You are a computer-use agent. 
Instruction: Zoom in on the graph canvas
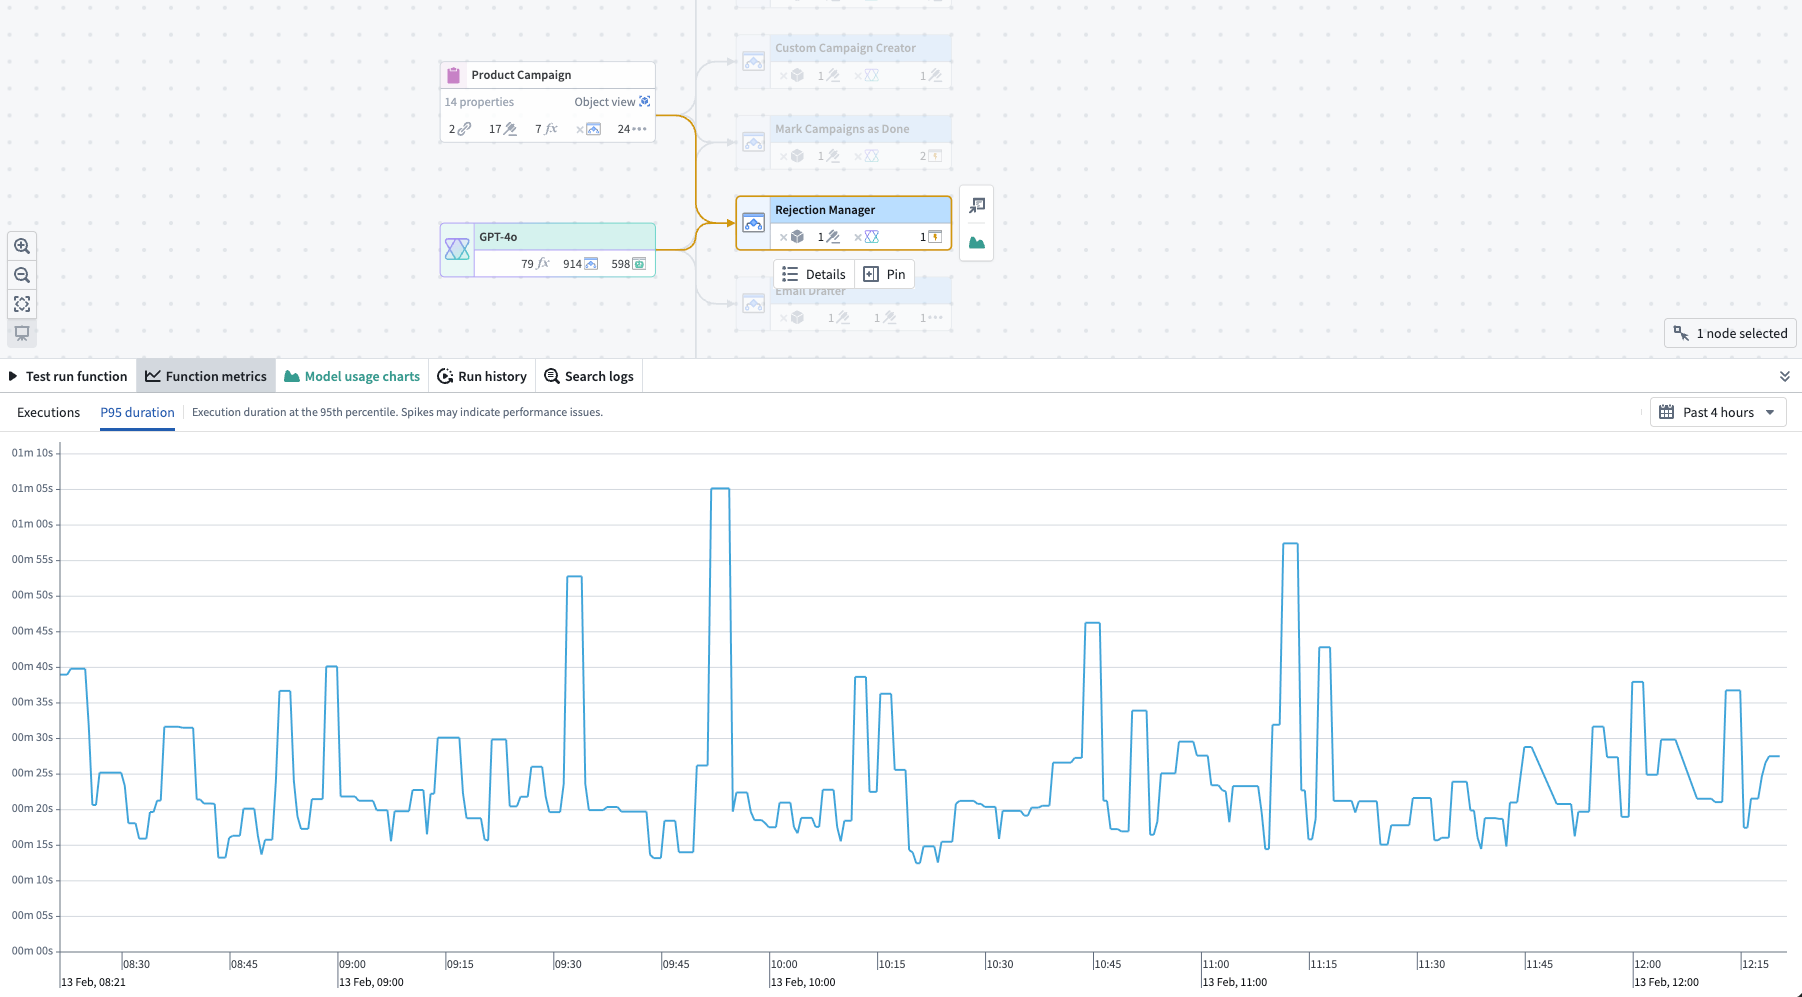point(21,245)
